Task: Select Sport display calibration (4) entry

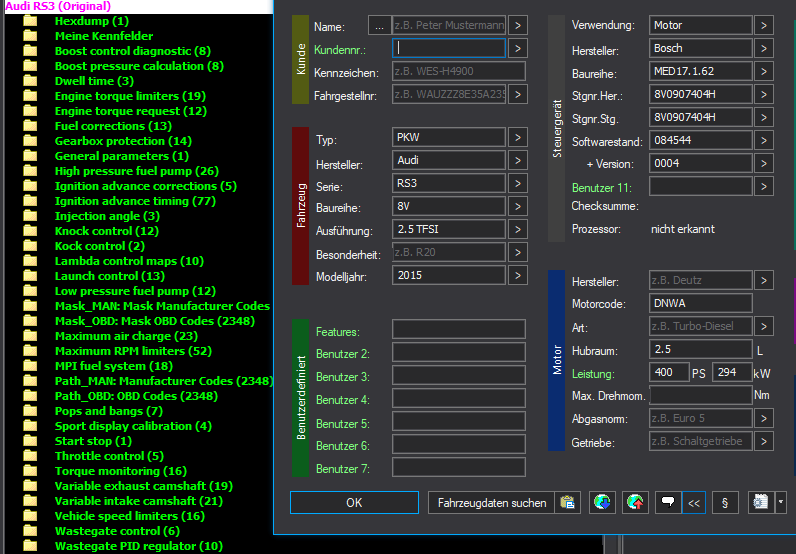Action: tap(133, 426)
